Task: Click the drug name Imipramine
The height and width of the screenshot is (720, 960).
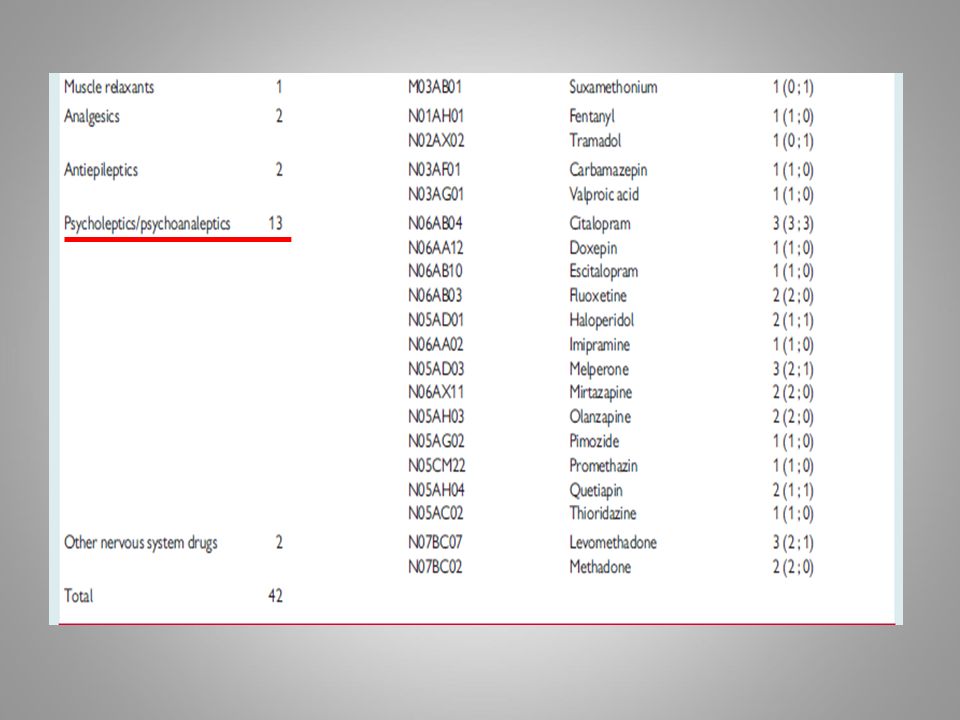Action: coord(599,345)
